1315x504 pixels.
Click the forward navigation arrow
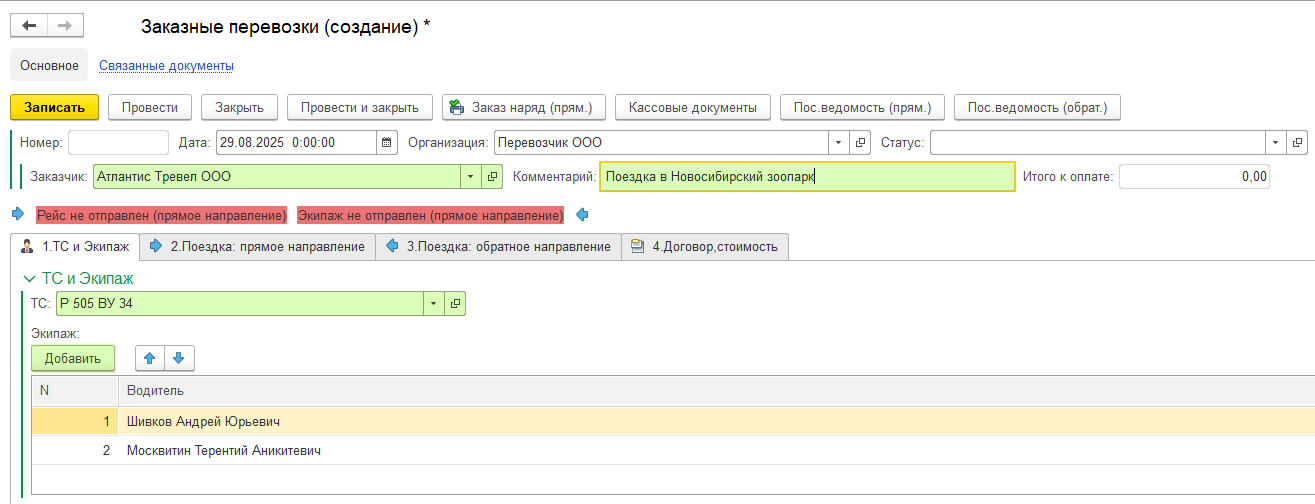(x=65, y=26)
